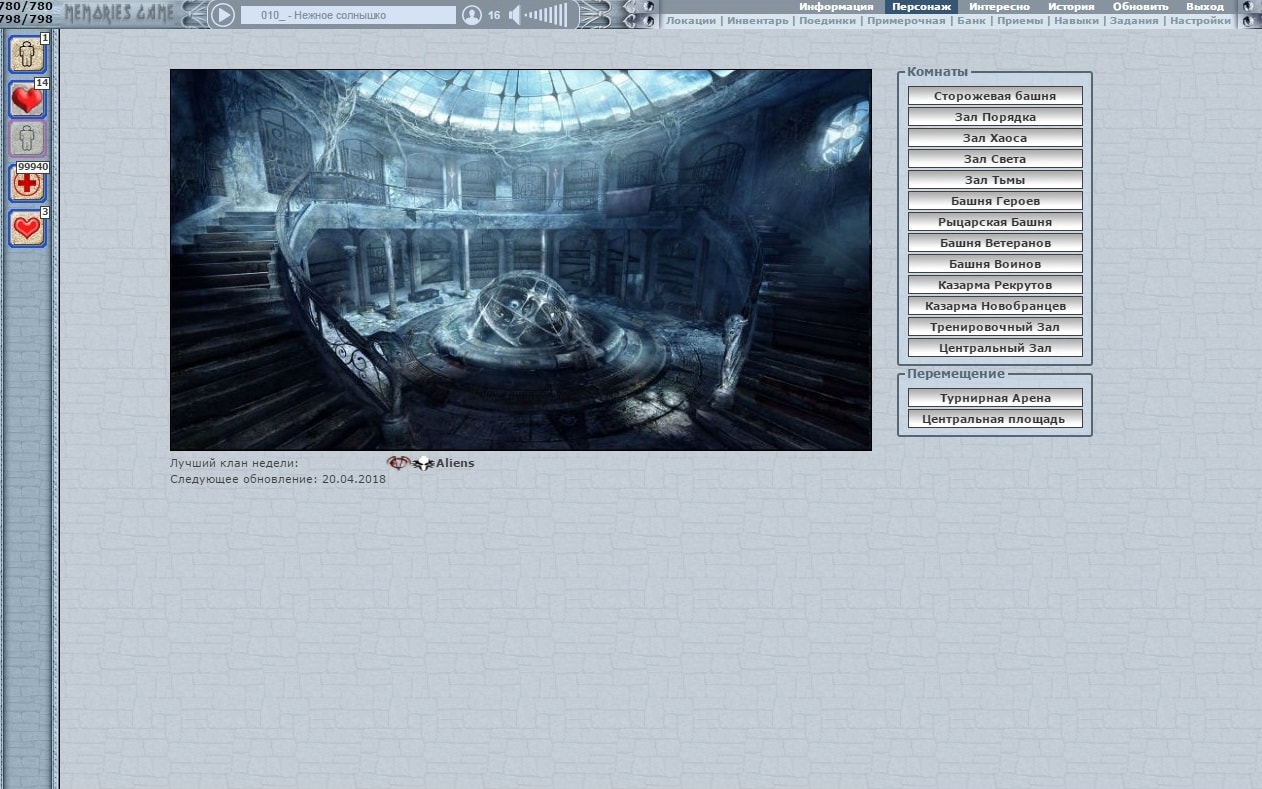This screenshot has height=789, width=1262.
Task: Adjust the volume level bars
Action: coord(546,15)
